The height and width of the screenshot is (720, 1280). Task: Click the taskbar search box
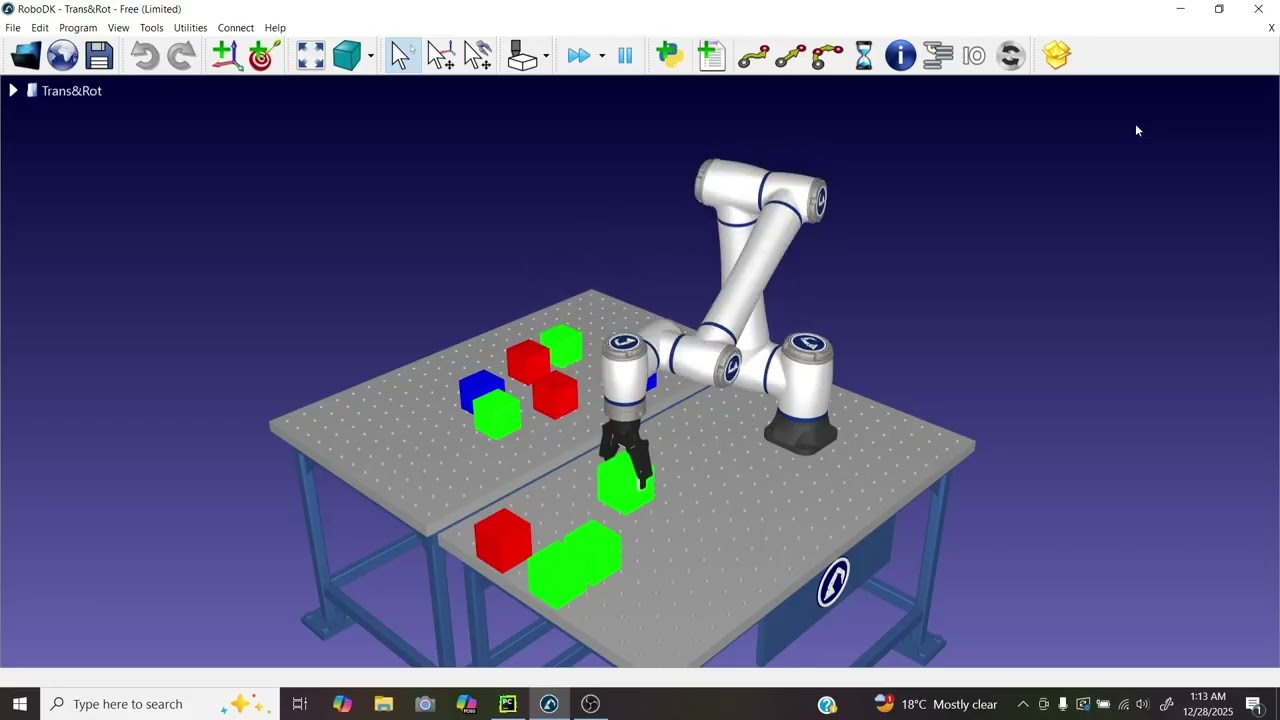tap(160, 704)
